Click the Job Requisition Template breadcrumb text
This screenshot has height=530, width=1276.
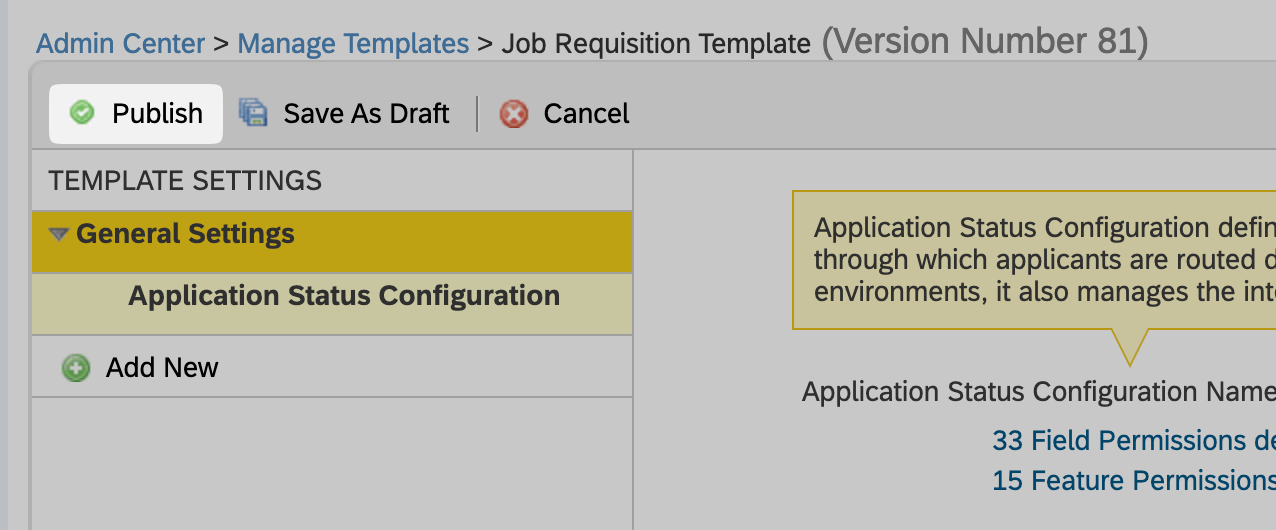tap(656, 44)
